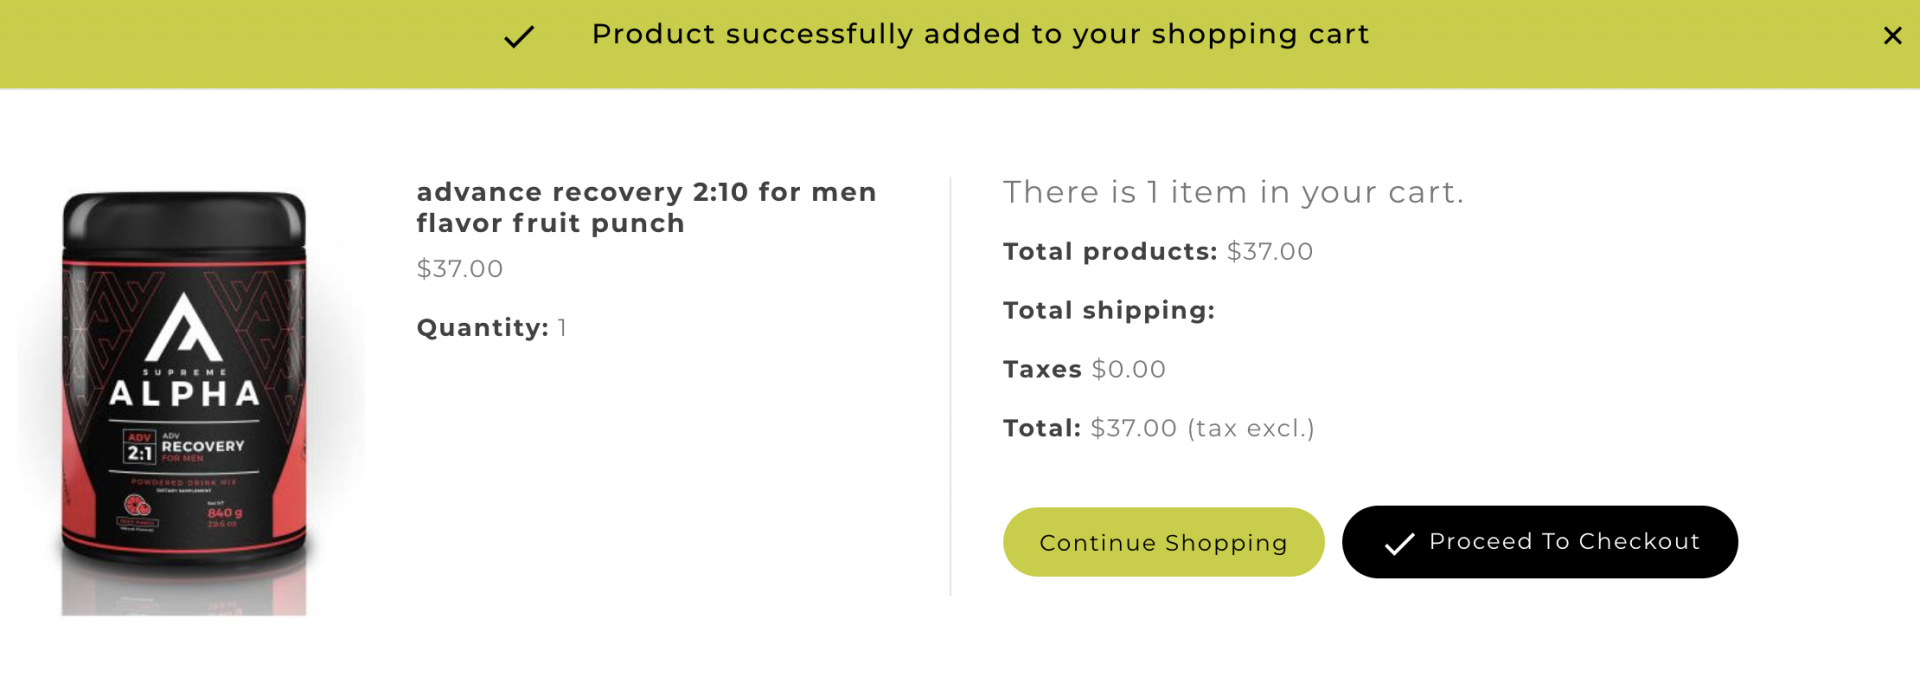
Task: Click the Total products $37.00 value
Action: [1270, 252]
